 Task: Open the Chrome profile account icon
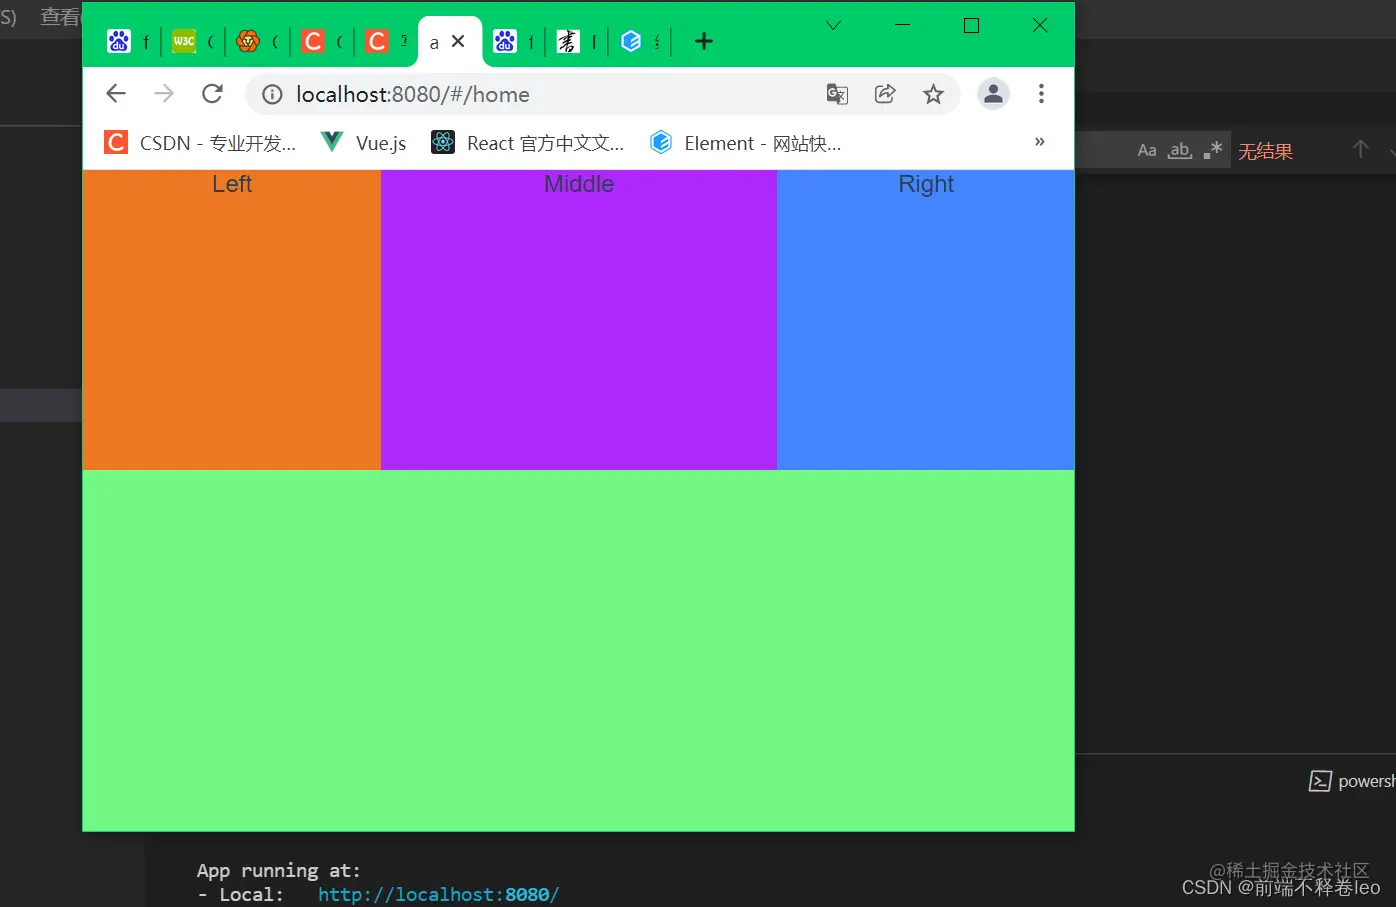993,93
